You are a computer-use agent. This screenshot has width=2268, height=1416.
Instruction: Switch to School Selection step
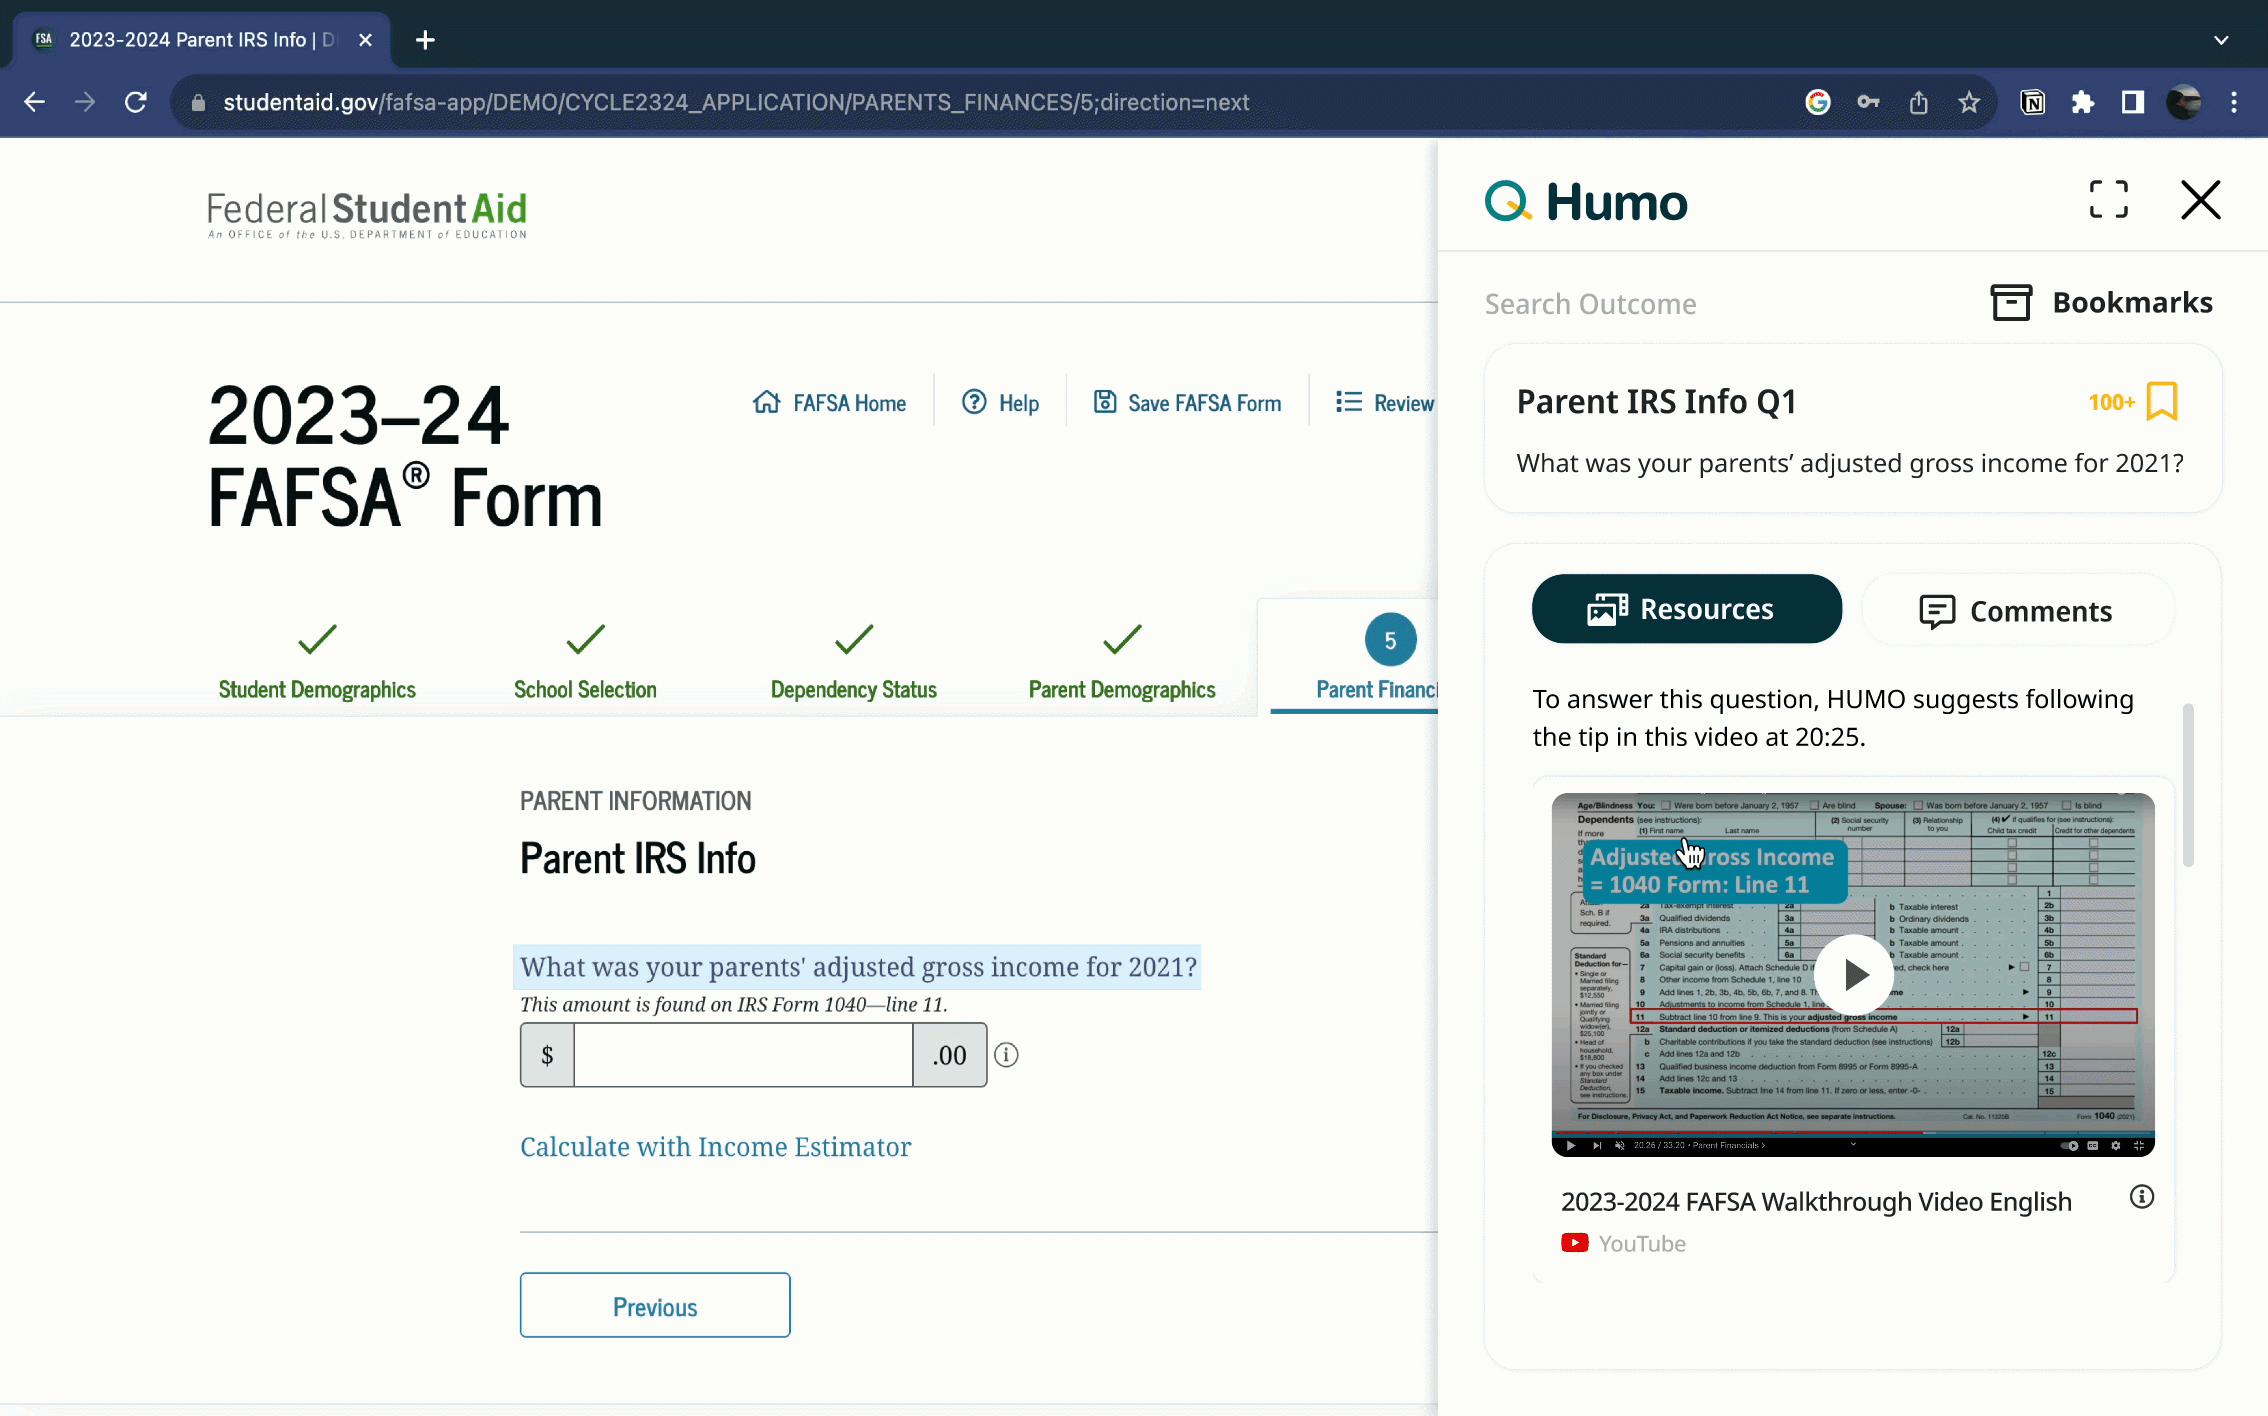pos(585,662)
